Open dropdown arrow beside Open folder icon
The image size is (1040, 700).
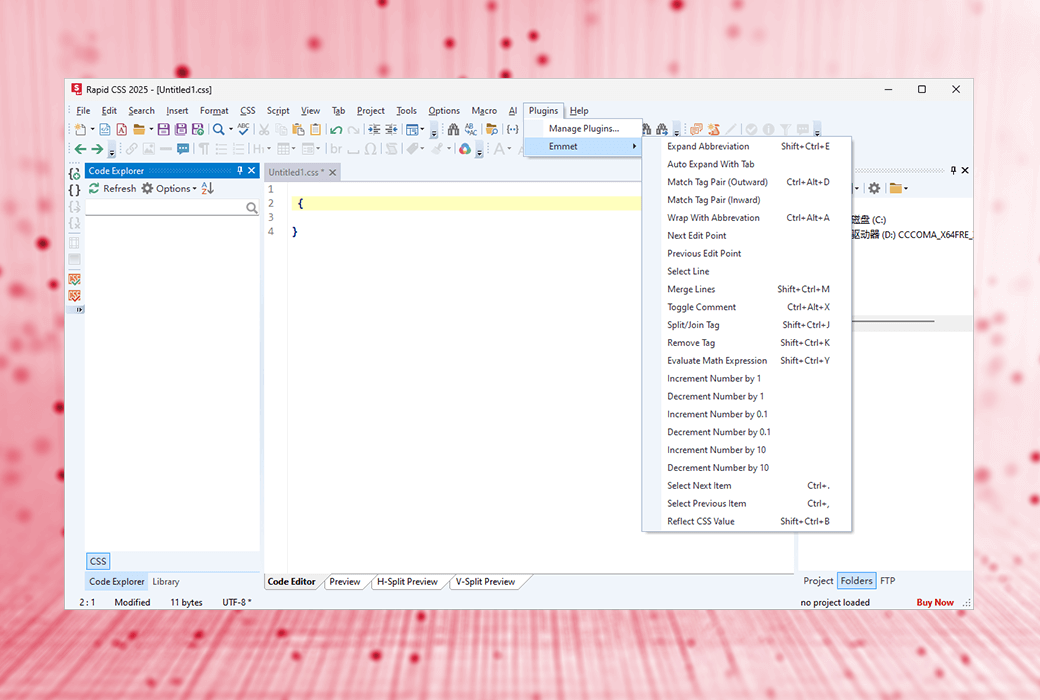tap(151, 129)
